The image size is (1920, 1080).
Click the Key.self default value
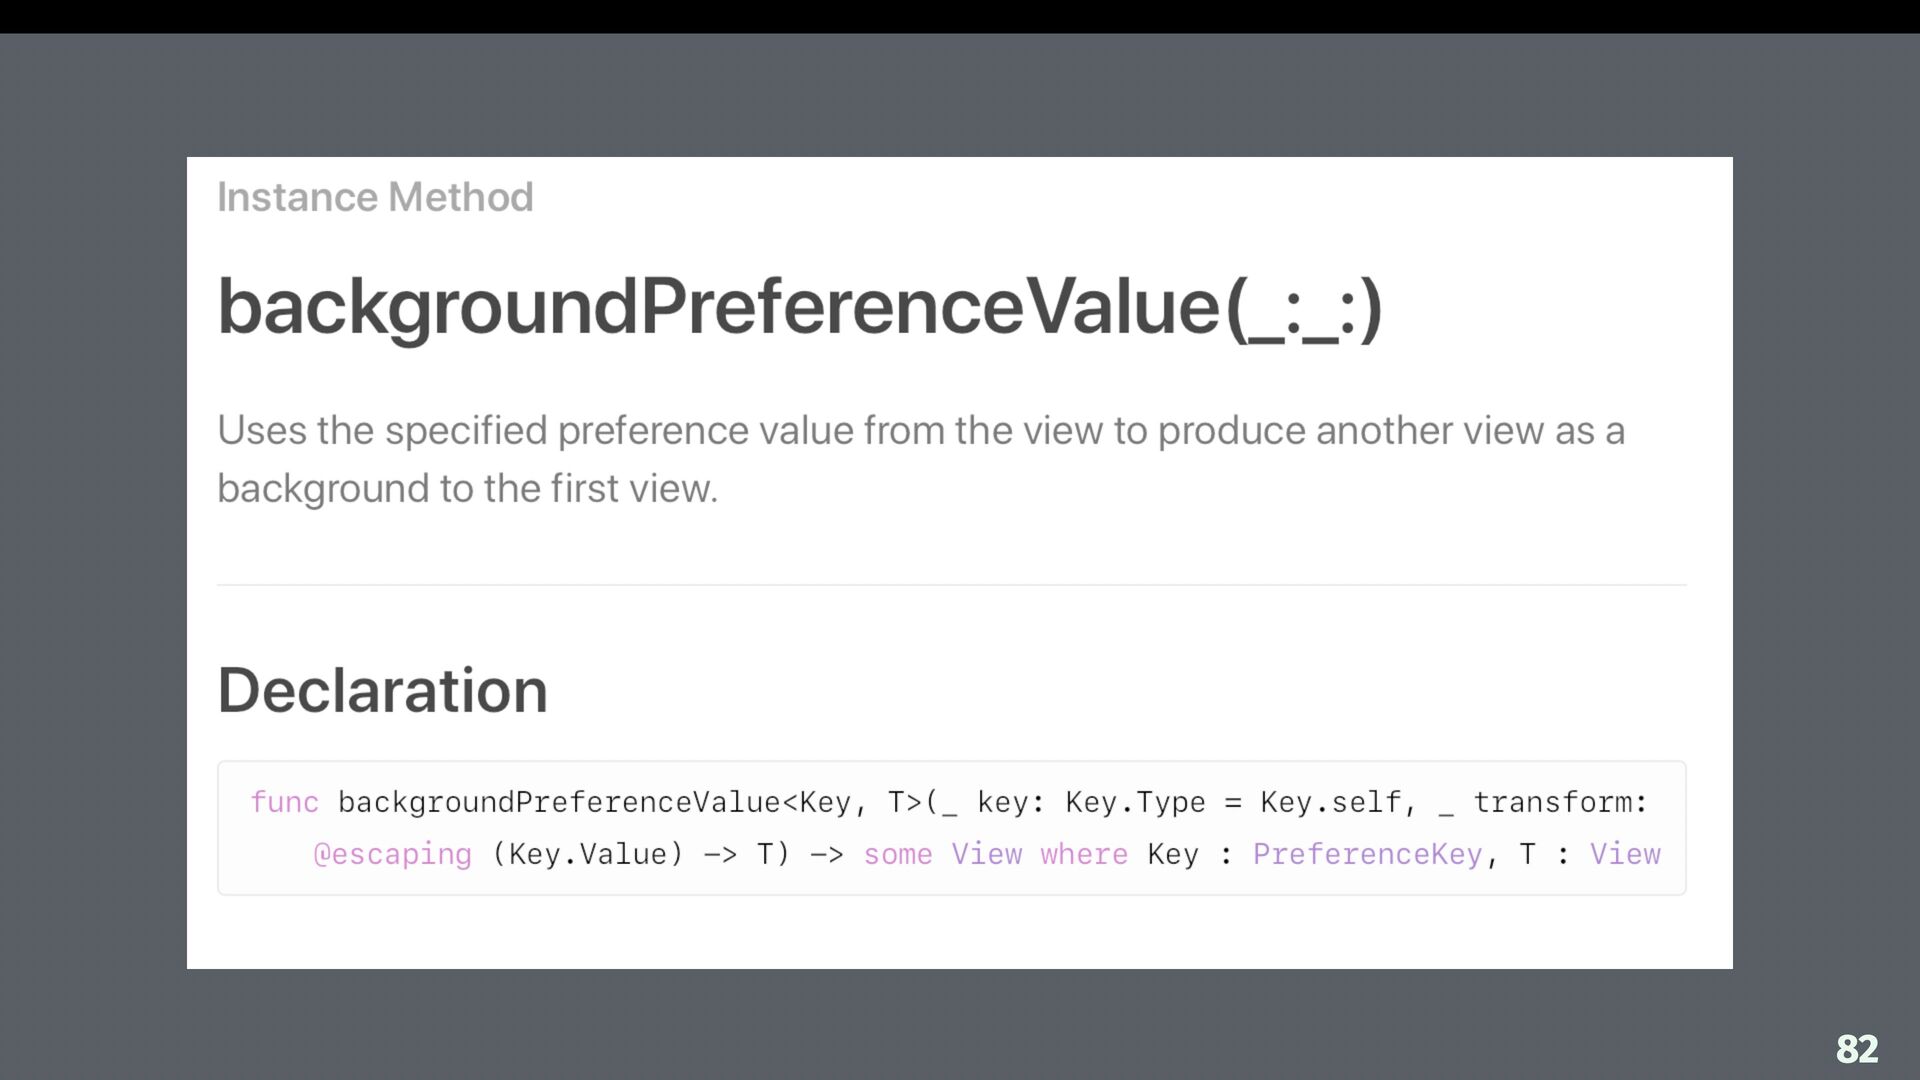tap(1330, 802)
